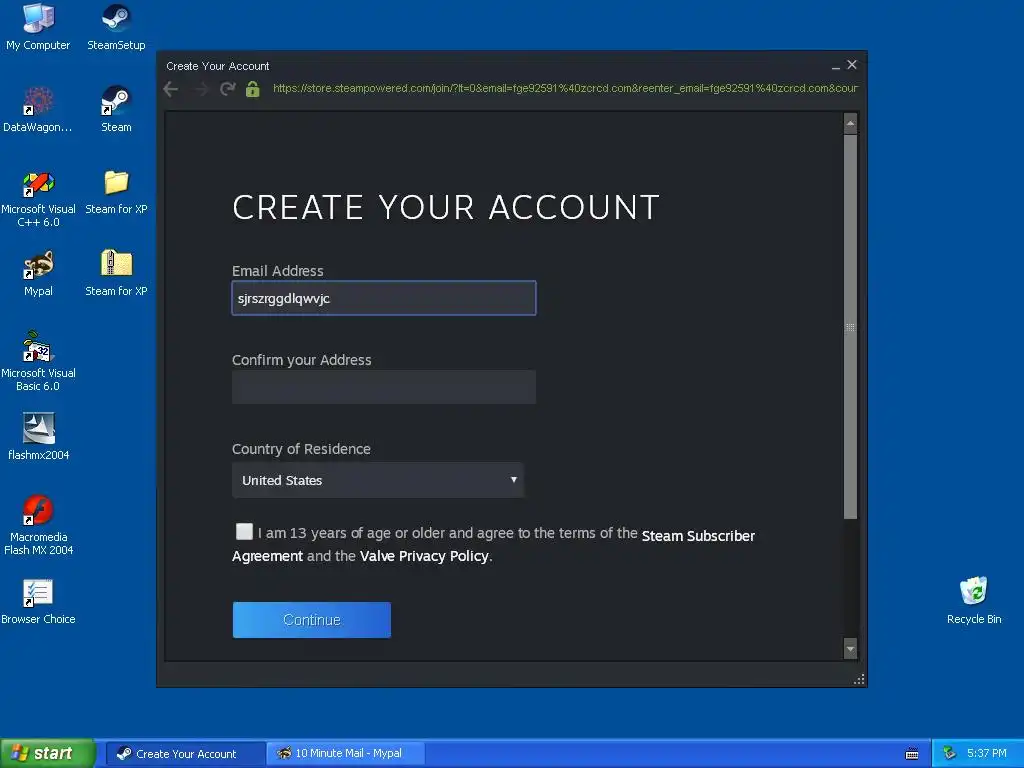Viewport: 1024px width, 768px height.
Task: Click the system tray network icon
Action: pos(950,754)
